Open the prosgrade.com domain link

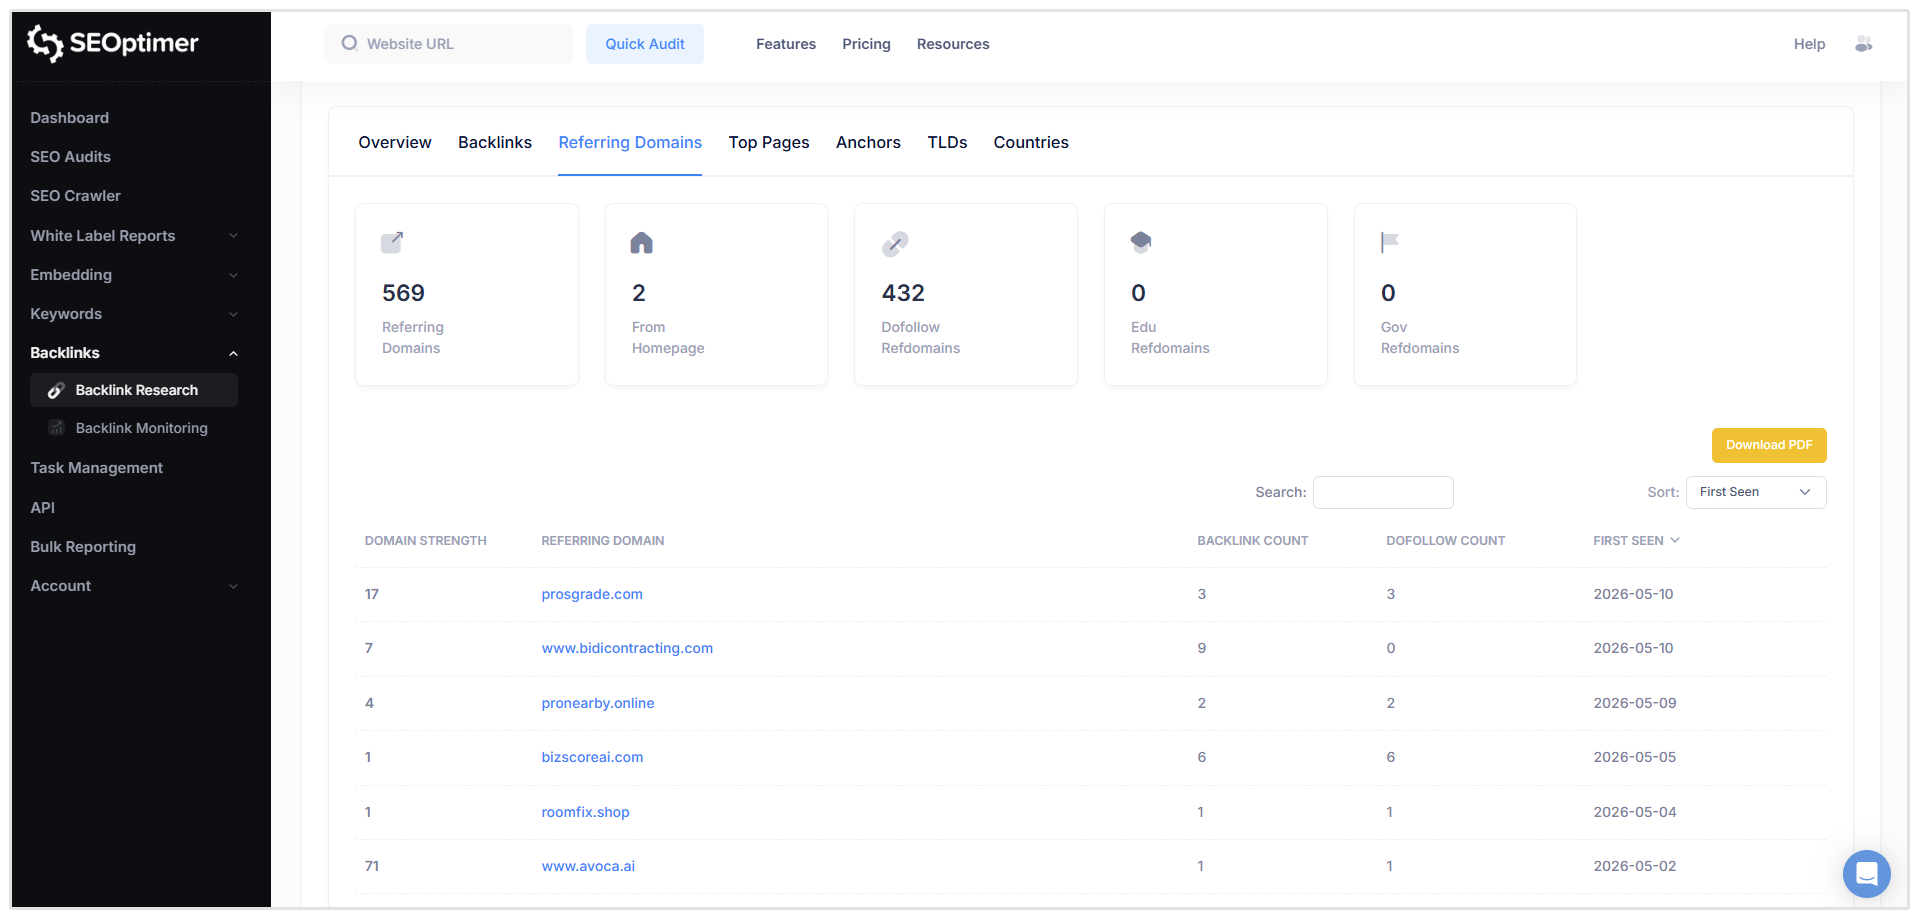point(592,594)
